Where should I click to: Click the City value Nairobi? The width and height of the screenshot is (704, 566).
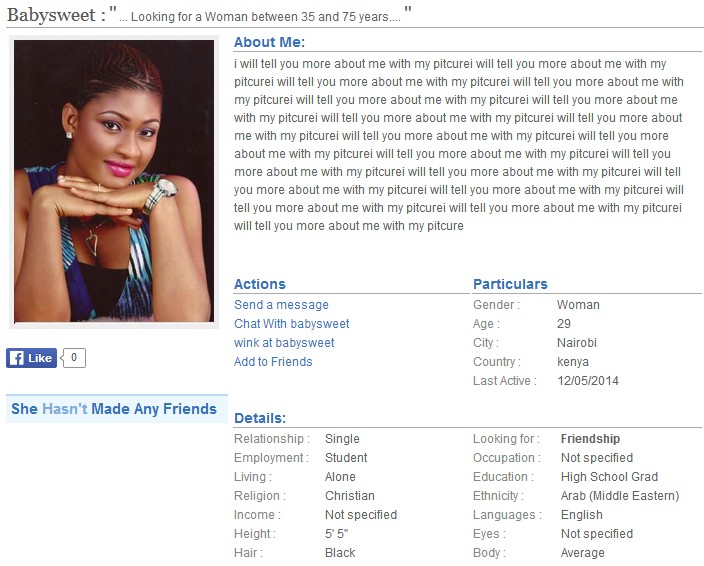(577, 343)
